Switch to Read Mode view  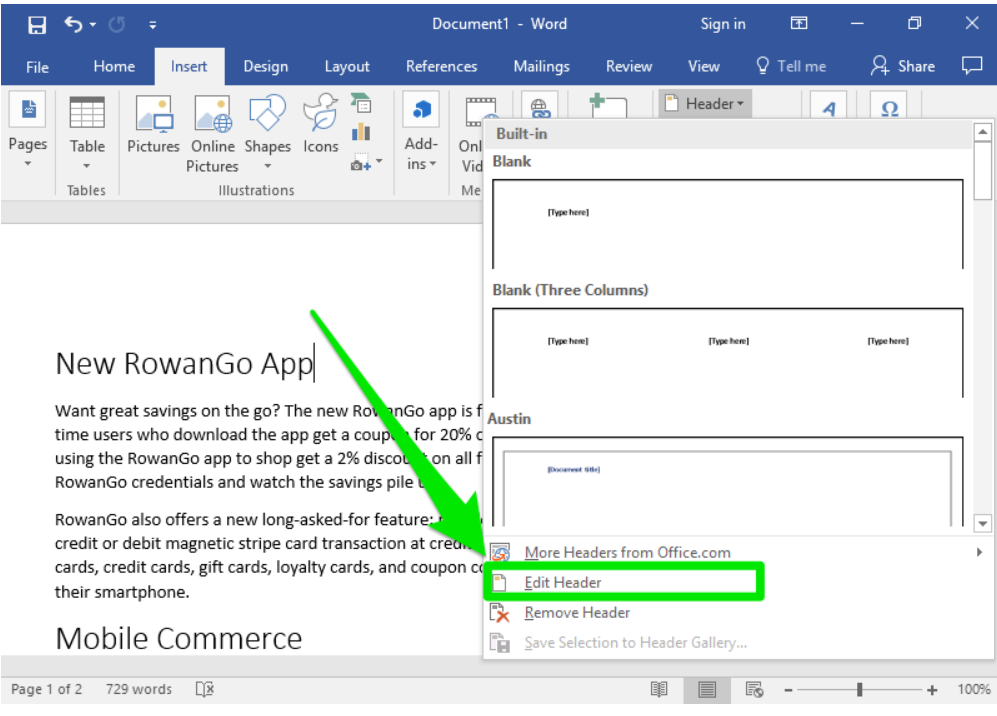coord(659,689)
